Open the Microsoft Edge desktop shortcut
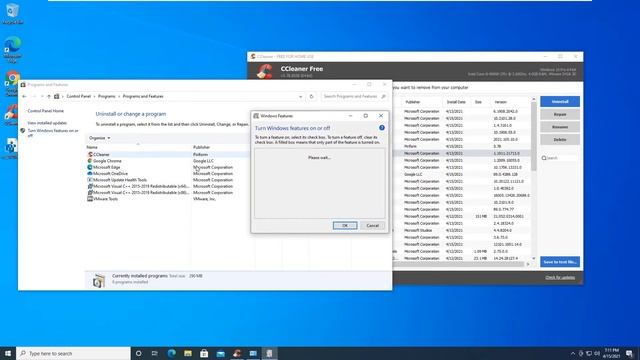640x360 pixels. pyautogui.click(x=12, y=49)
